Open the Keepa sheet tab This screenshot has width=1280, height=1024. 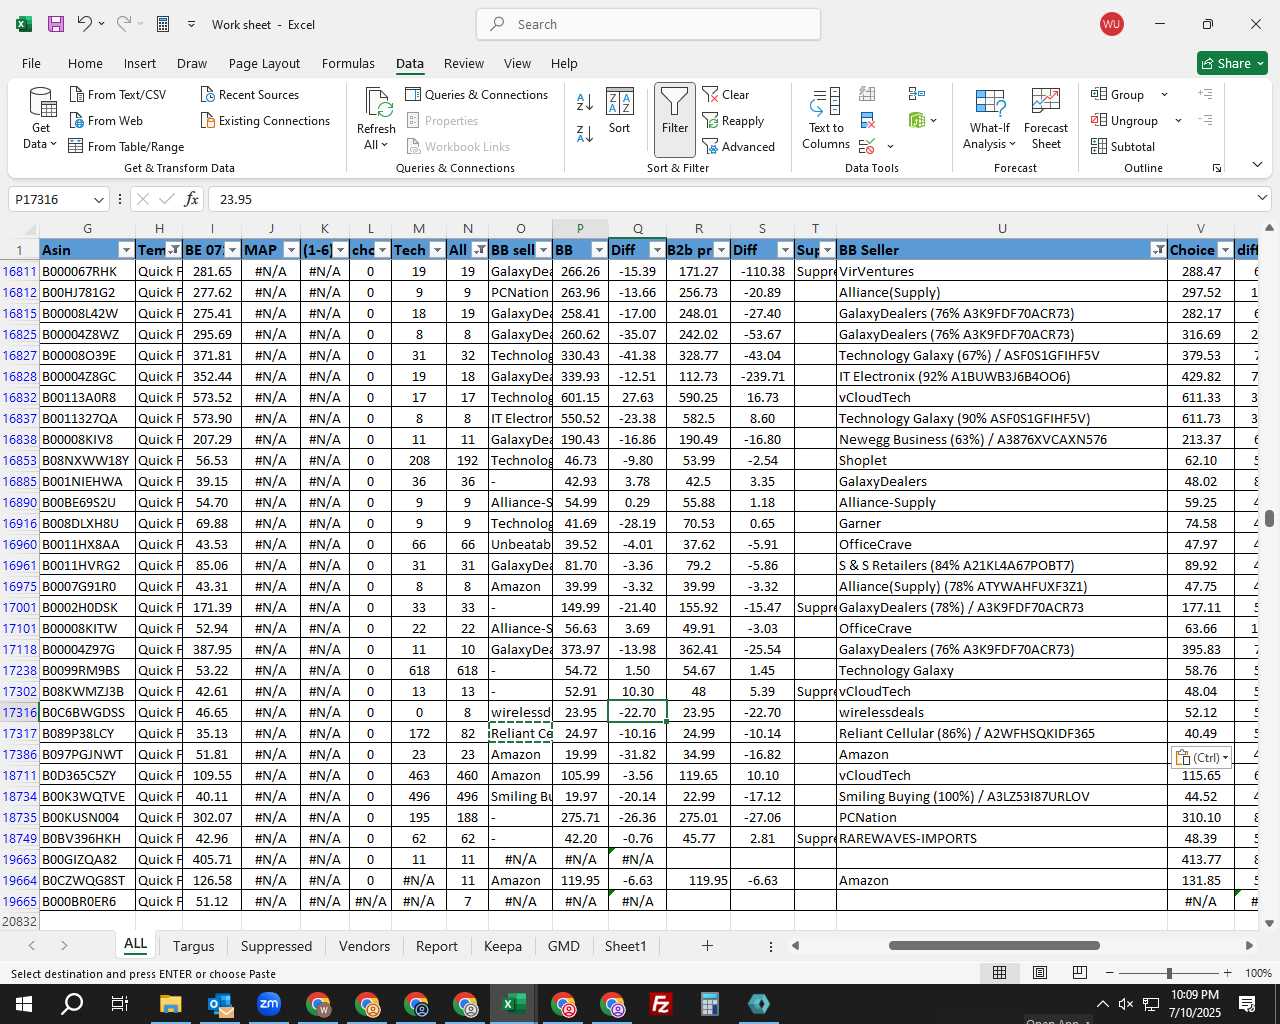coord(503,946)
